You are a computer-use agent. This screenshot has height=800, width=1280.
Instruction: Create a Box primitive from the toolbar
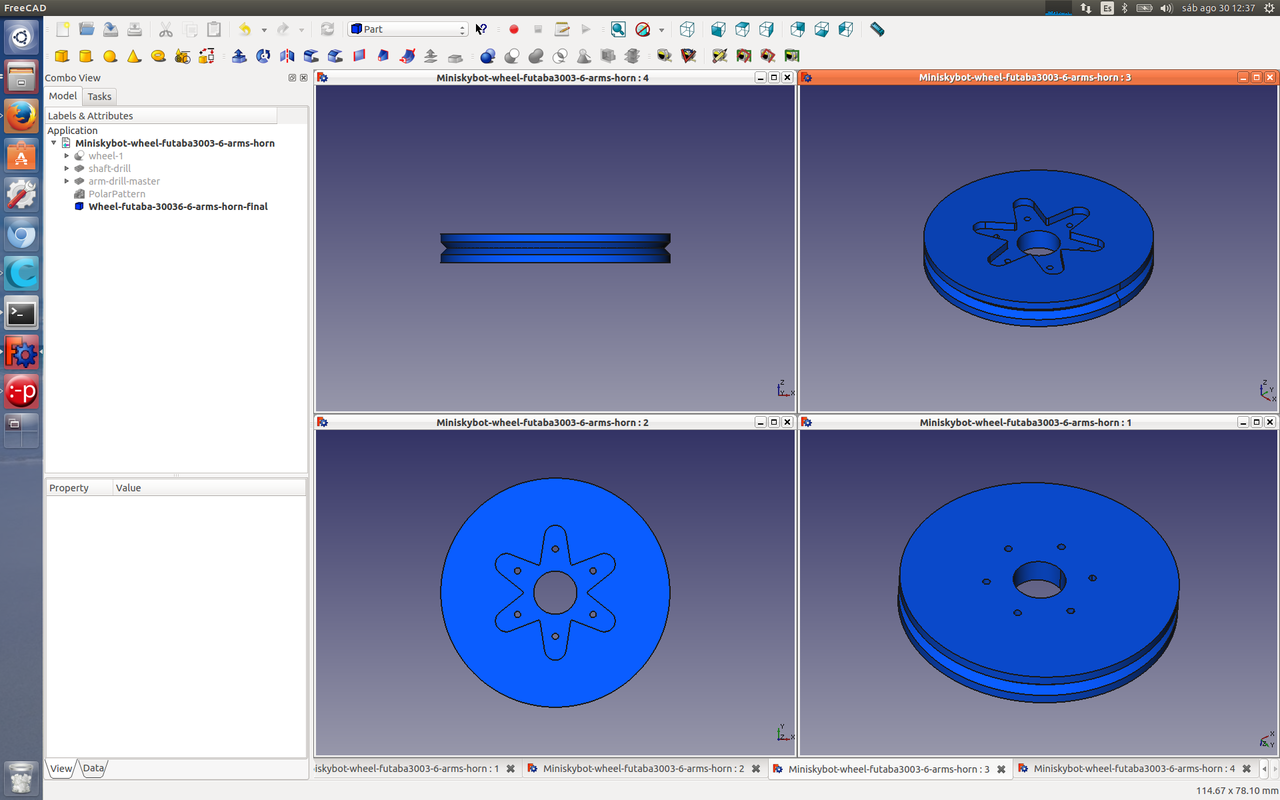point(62,56)
